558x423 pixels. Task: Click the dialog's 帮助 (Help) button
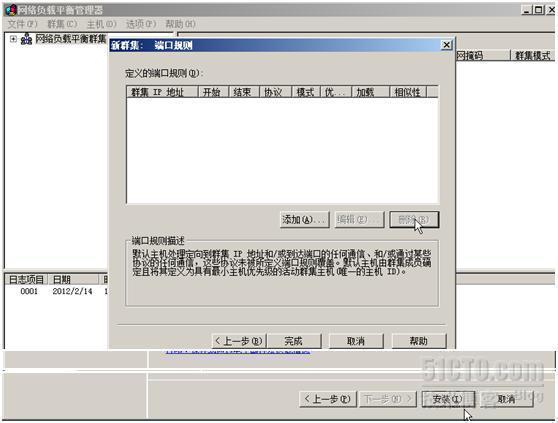[419, 341]
